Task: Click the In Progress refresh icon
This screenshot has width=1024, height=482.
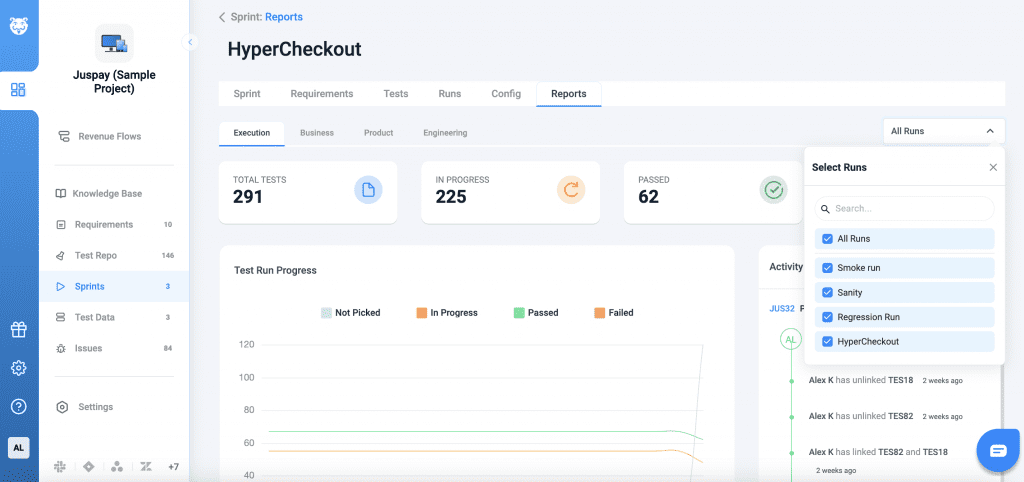Action: pos(571,190)
